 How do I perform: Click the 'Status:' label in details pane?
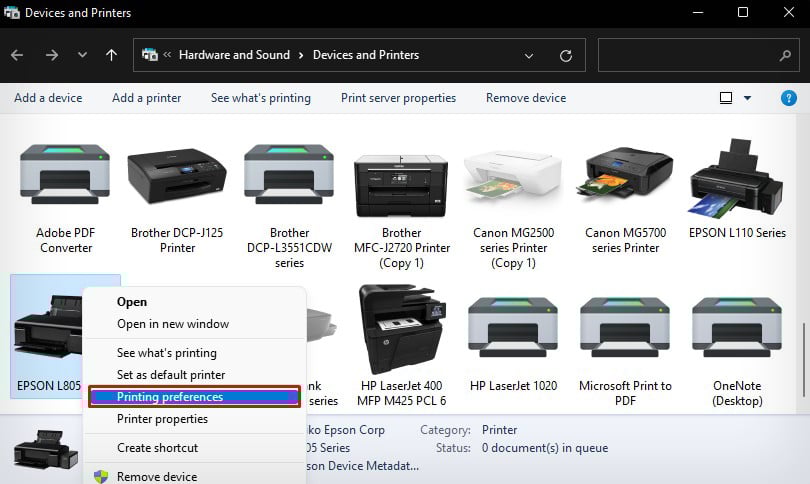(x=453, y=448)
